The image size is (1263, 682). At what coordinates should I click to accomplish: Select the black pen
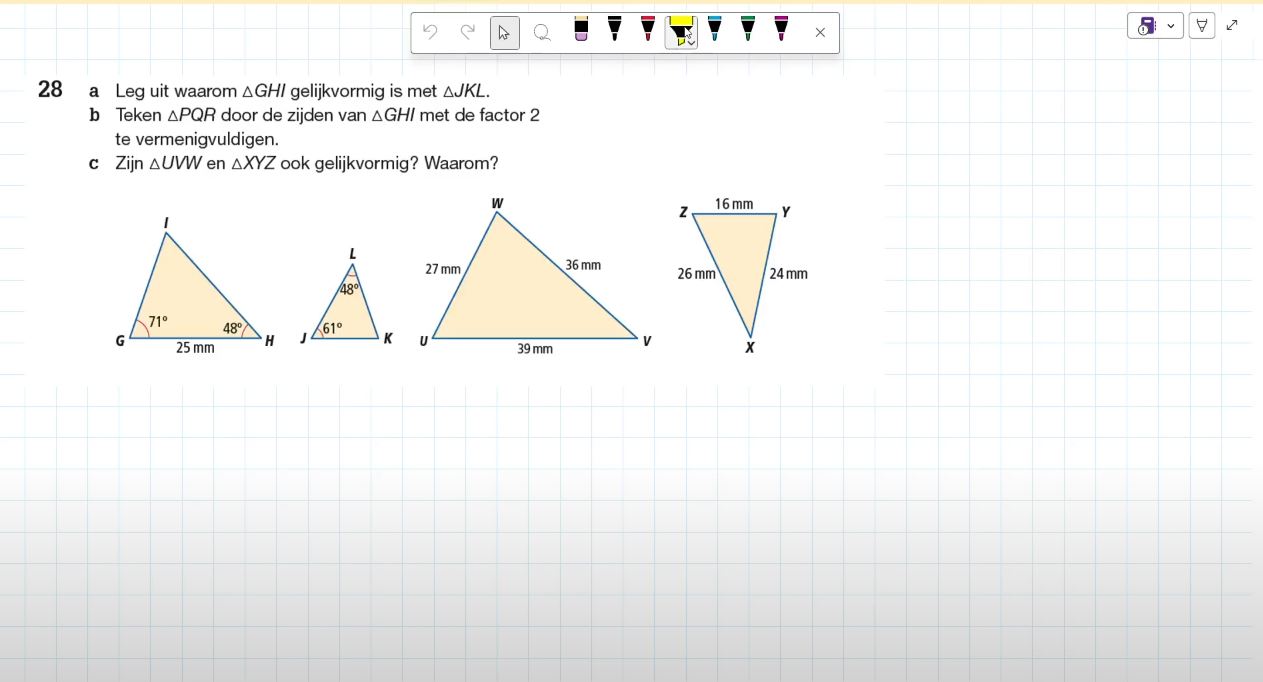tap(614, 30)
